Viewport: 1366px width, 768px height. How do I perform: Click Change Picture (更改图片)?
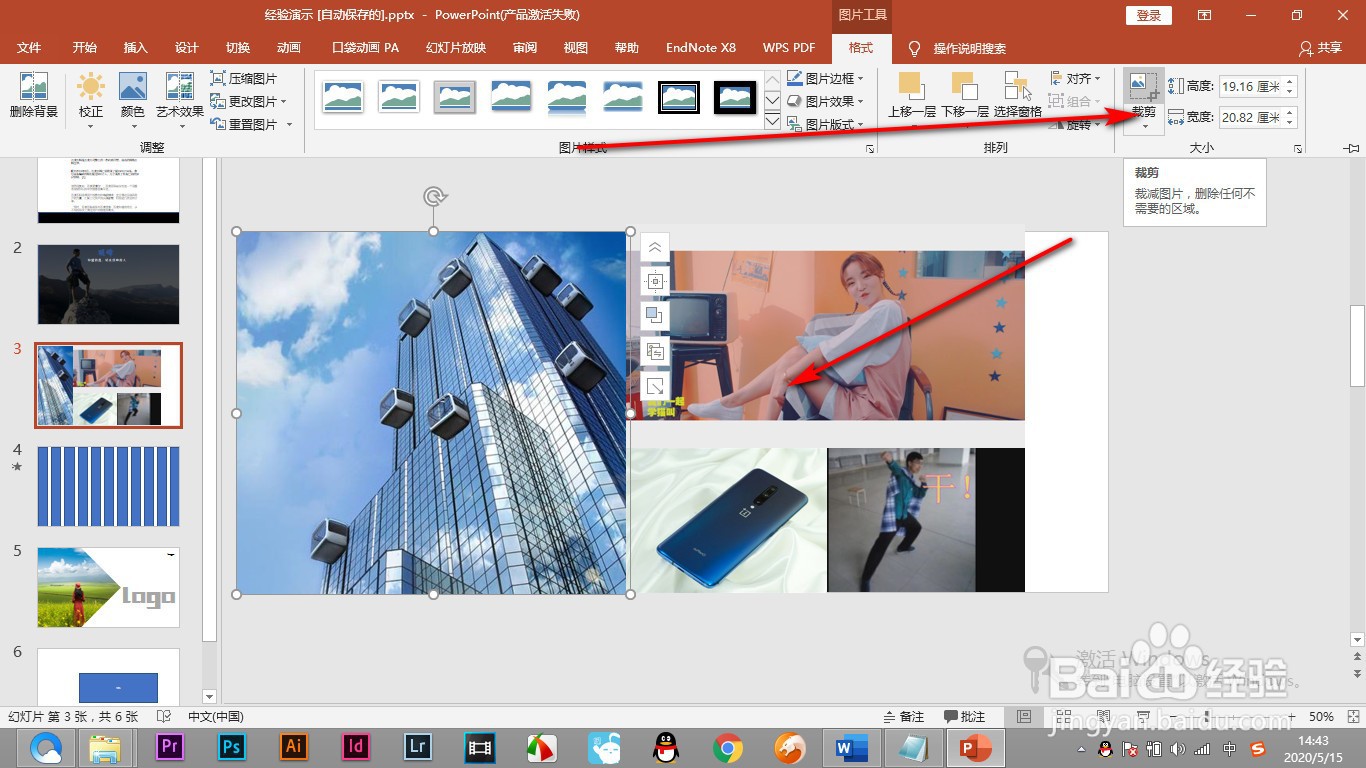(x=243, y=101)
